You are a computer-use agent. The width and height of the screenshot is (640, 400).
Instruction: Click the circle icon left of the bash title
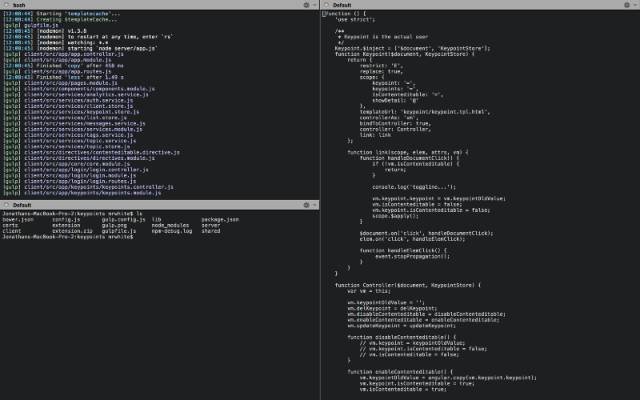pyautogui.click(x=6, y=5)
